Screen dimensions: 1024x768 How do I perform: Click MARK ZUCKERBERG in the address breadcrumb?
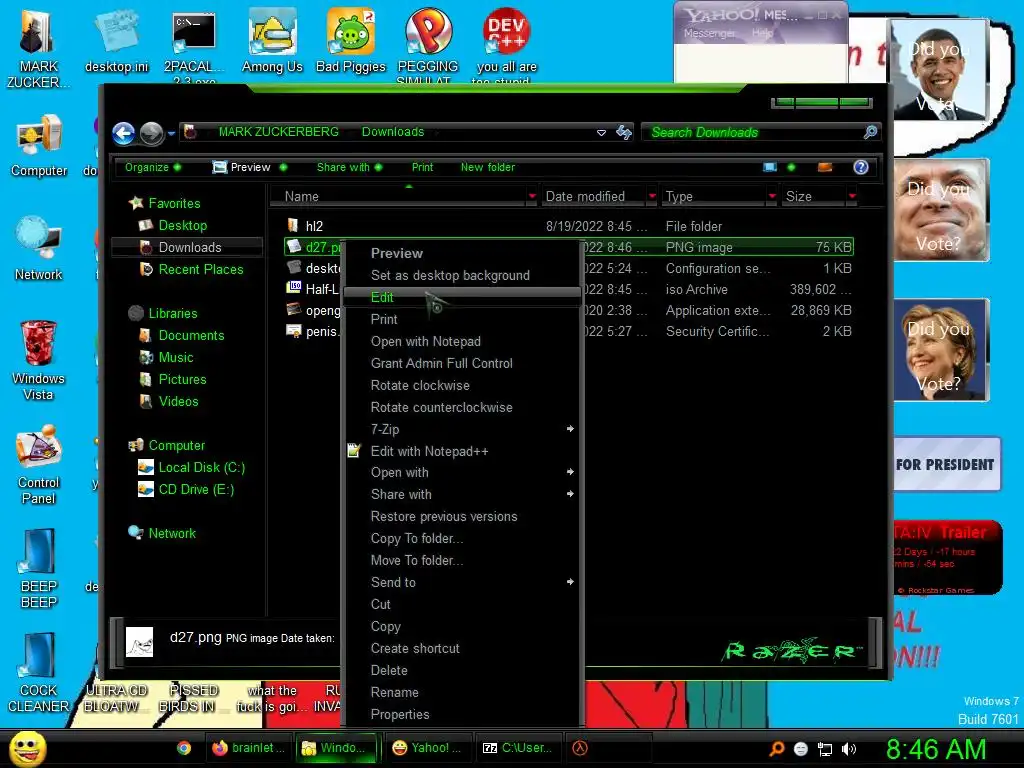[x=279, y=132]
